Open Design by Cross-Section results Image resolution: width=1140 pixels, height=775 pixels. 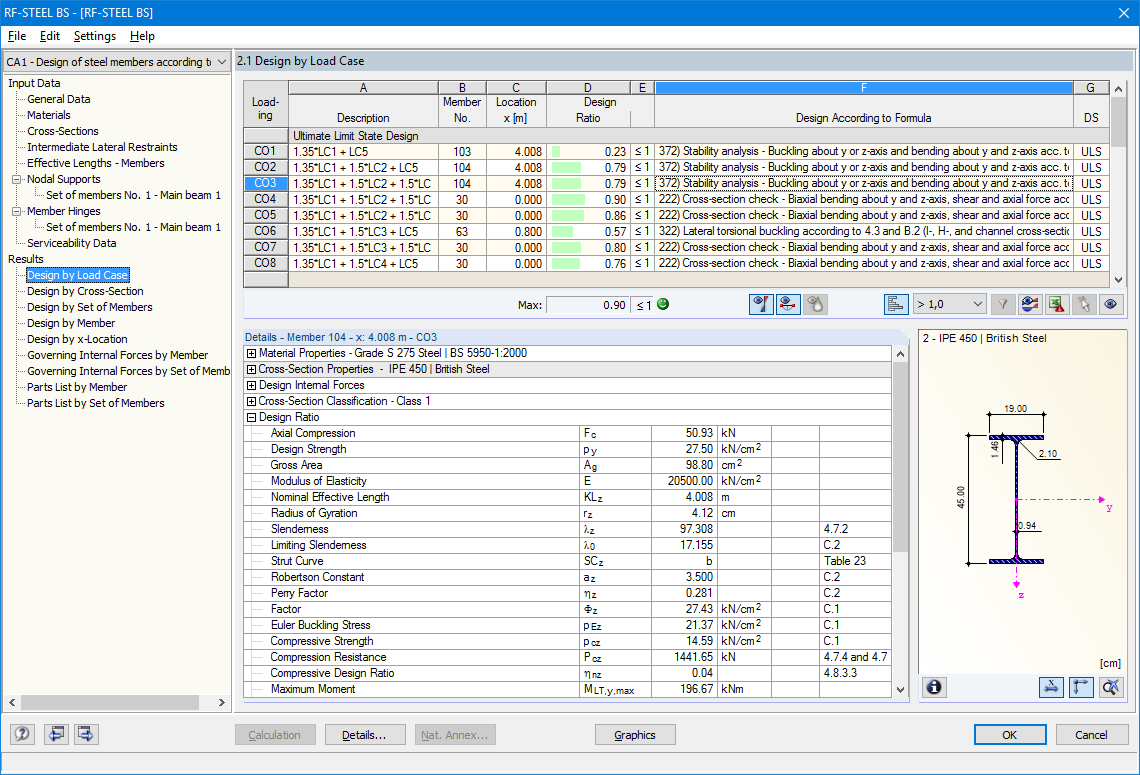coord(85,291)
